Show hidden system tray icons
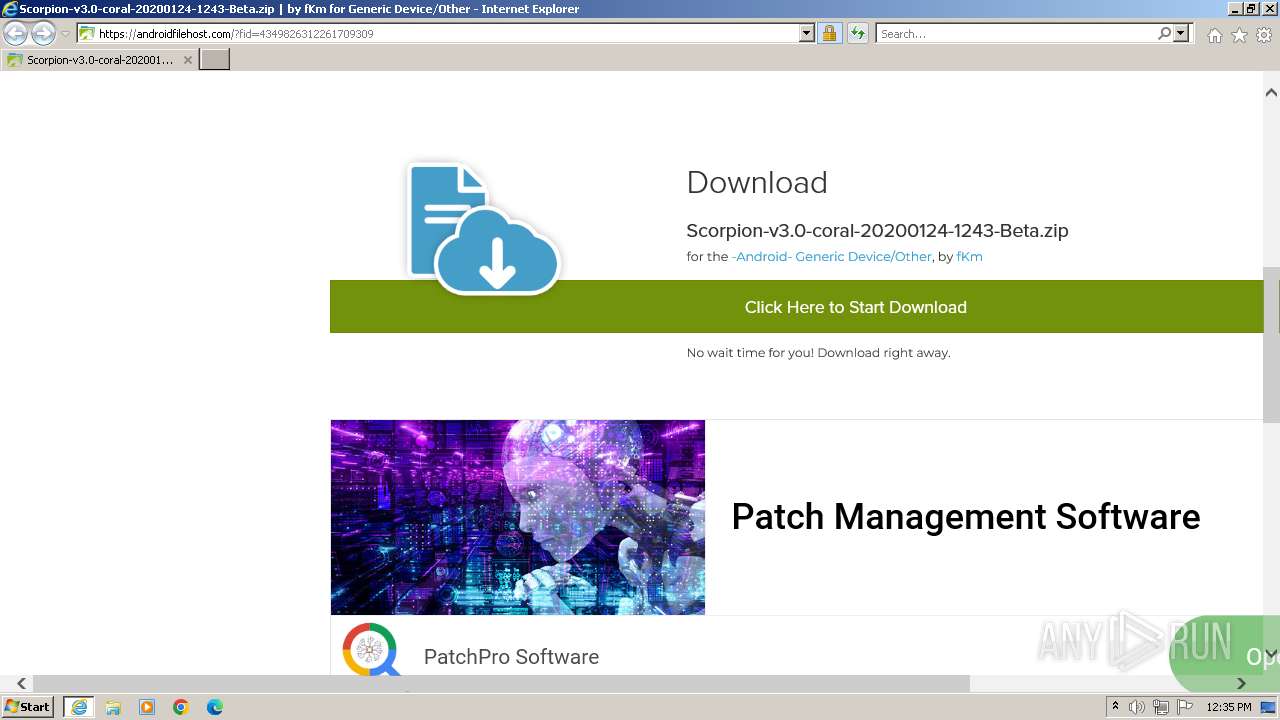Viewport: 1280px width, 720px height. click(1115, 707)
